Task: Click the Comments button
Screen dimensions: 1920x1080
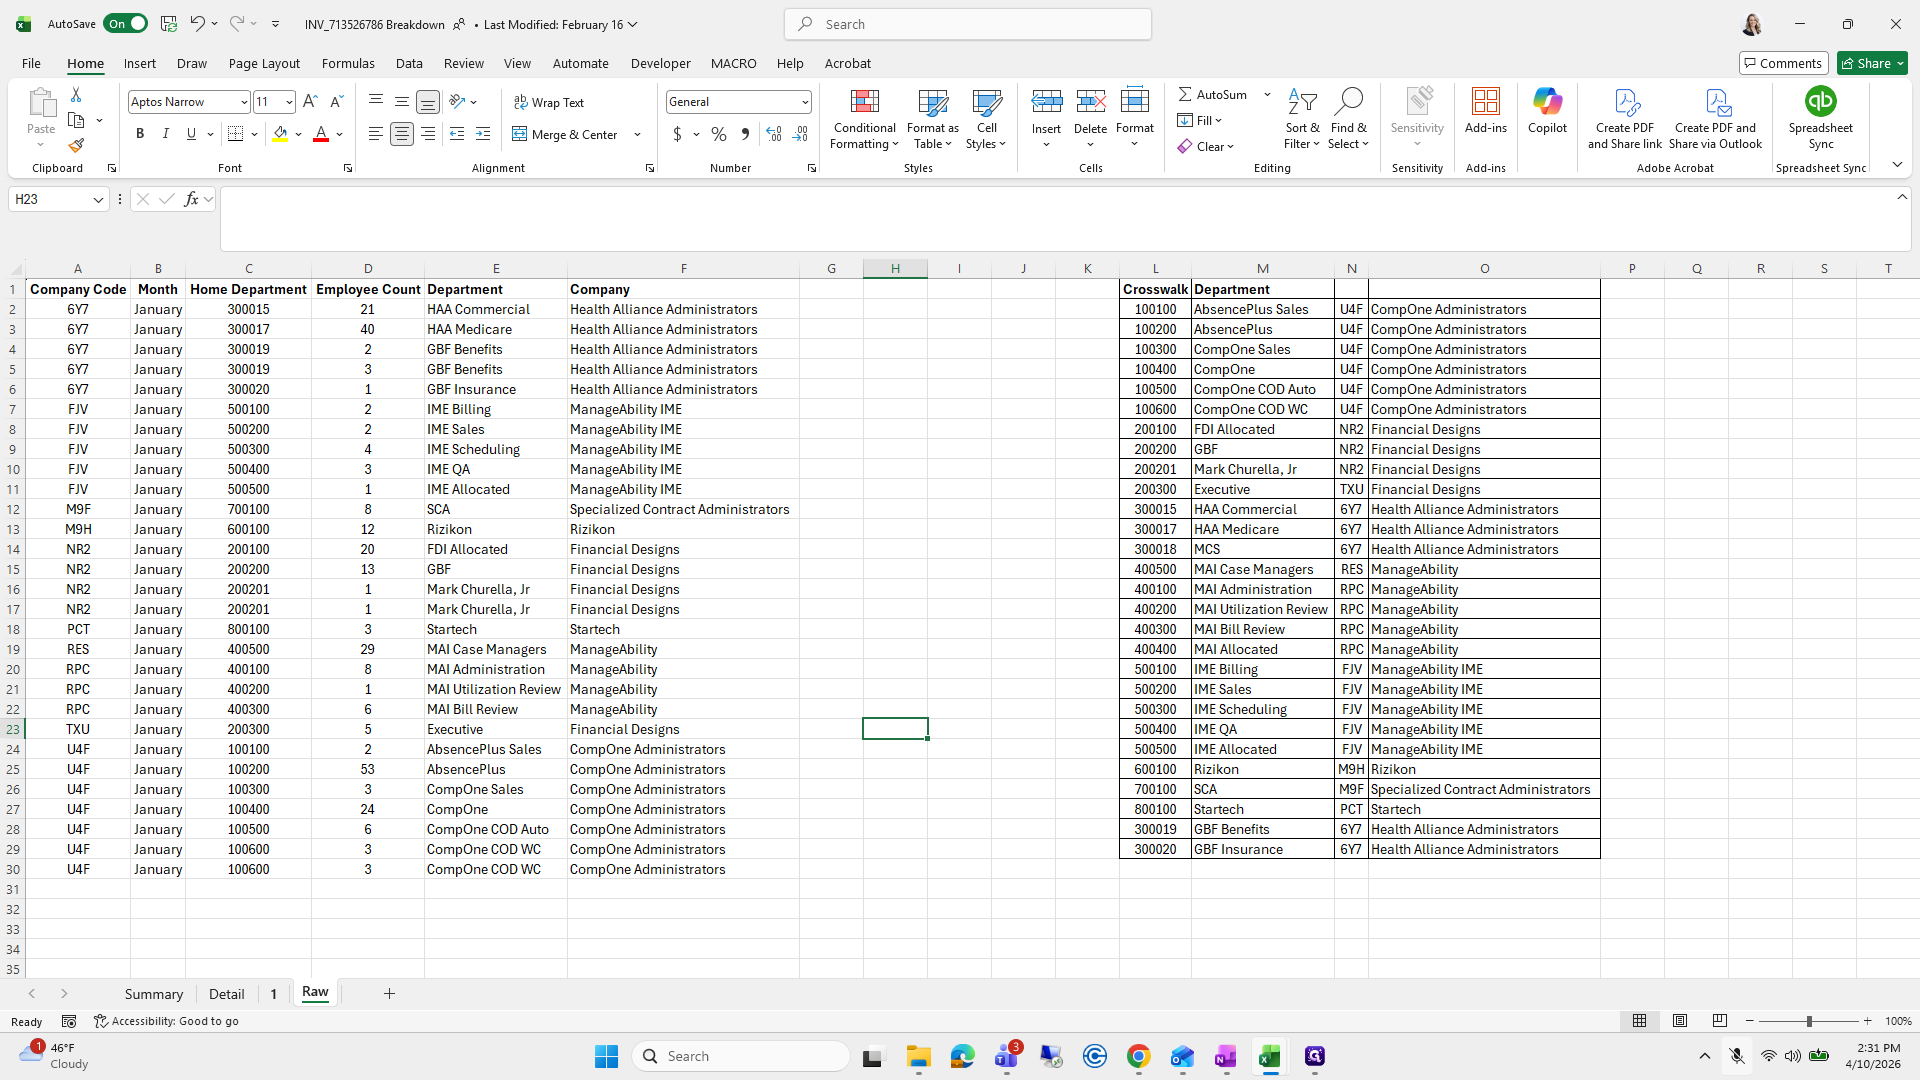Action: click(1783, 63)
